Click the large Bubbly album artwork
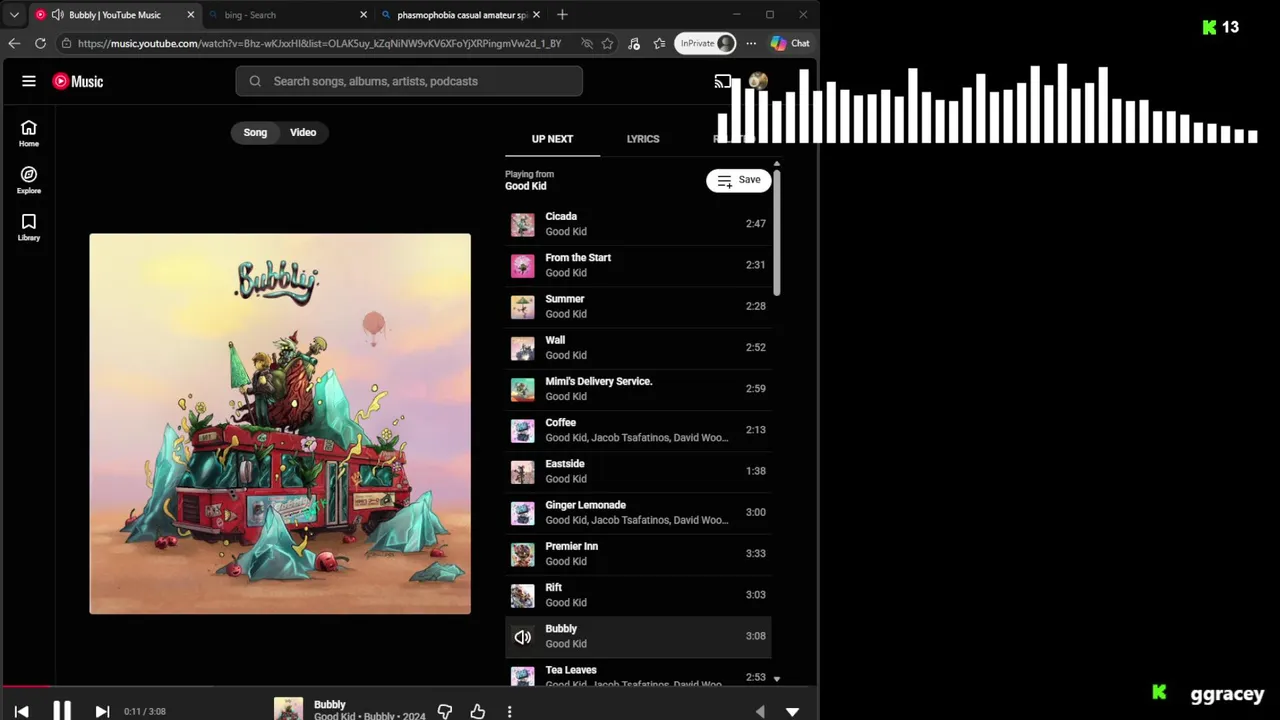 tap(280, 424)
